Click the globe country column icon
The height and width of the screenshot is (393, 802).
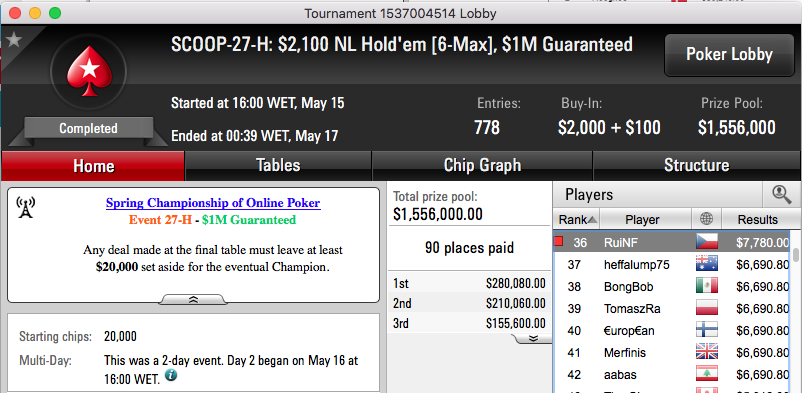tap(706, 220)
